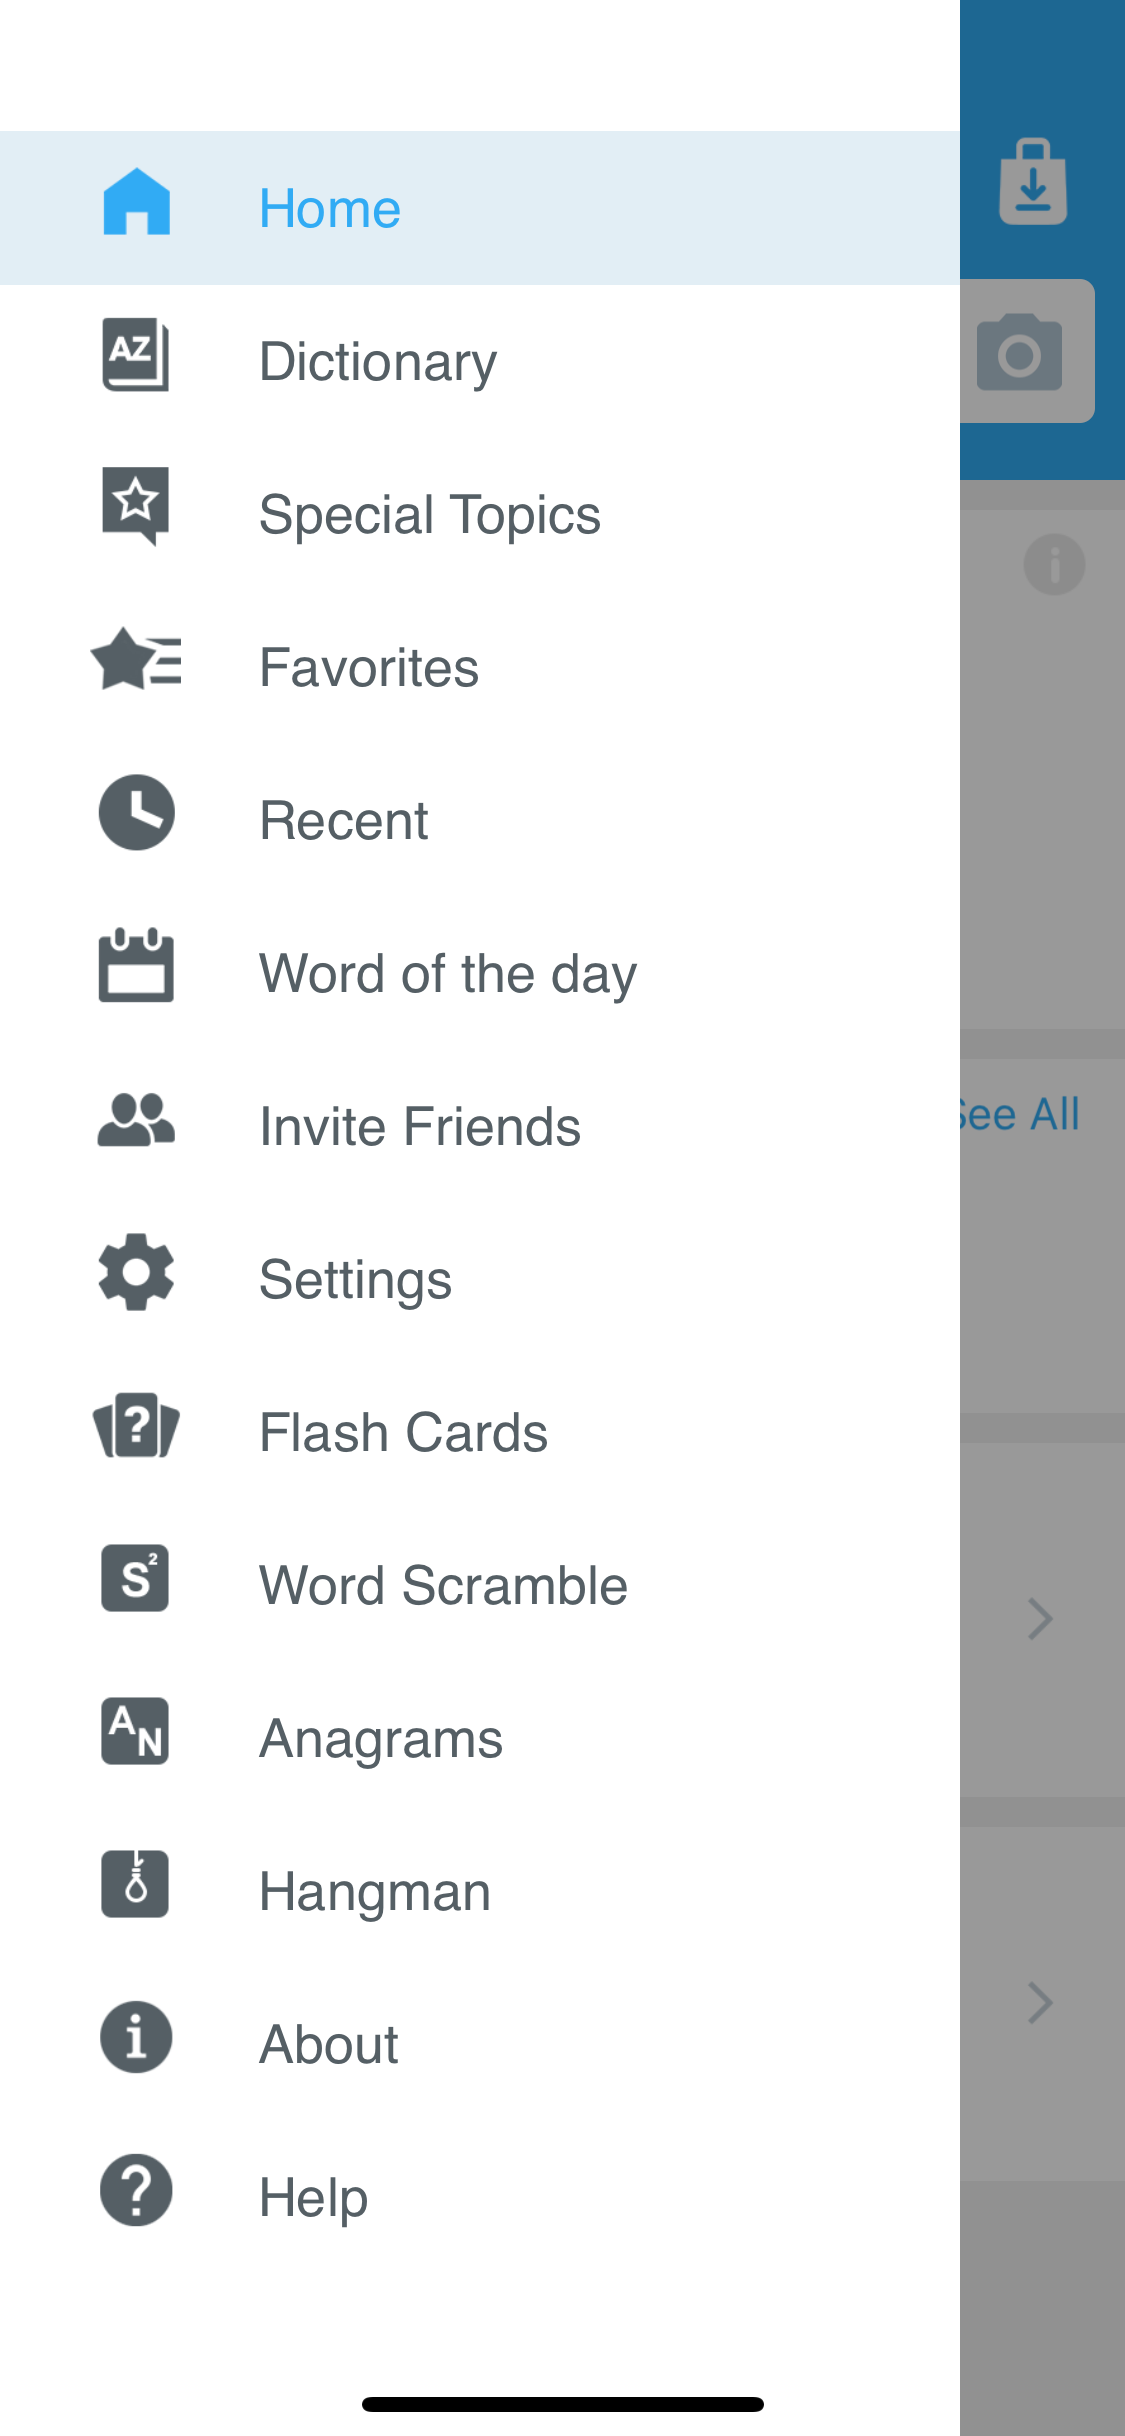The height and width of the screenshot is (2436, 1125).
Task: Tap the Special Topics star icon
Action: (136, 505)
